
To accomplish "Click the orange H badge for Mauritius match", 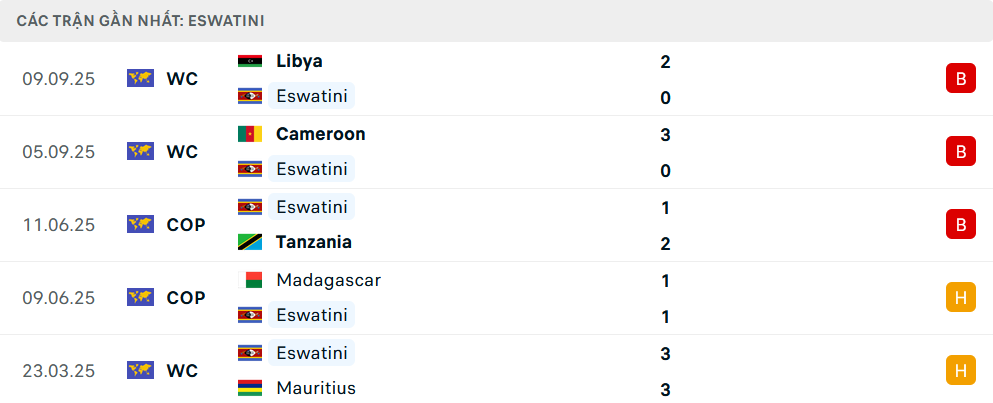I will [960, 370].
